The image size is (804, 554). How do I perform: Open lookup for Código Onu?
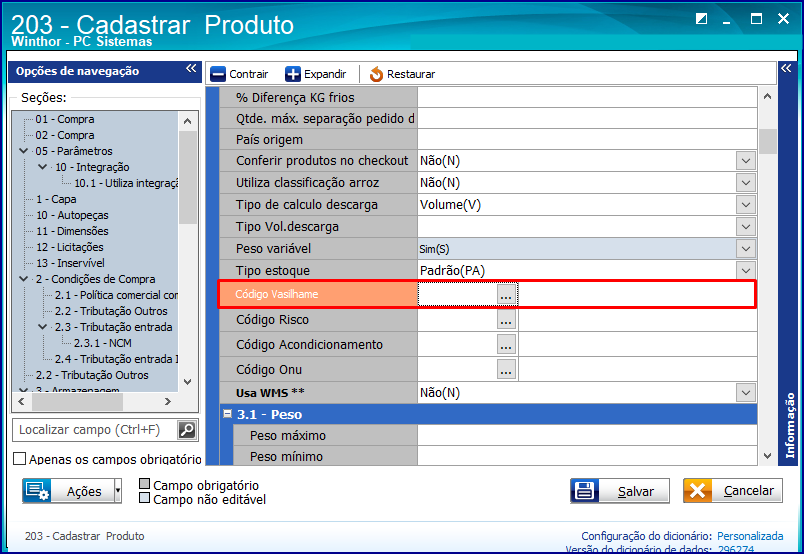(x=506, y=370)
